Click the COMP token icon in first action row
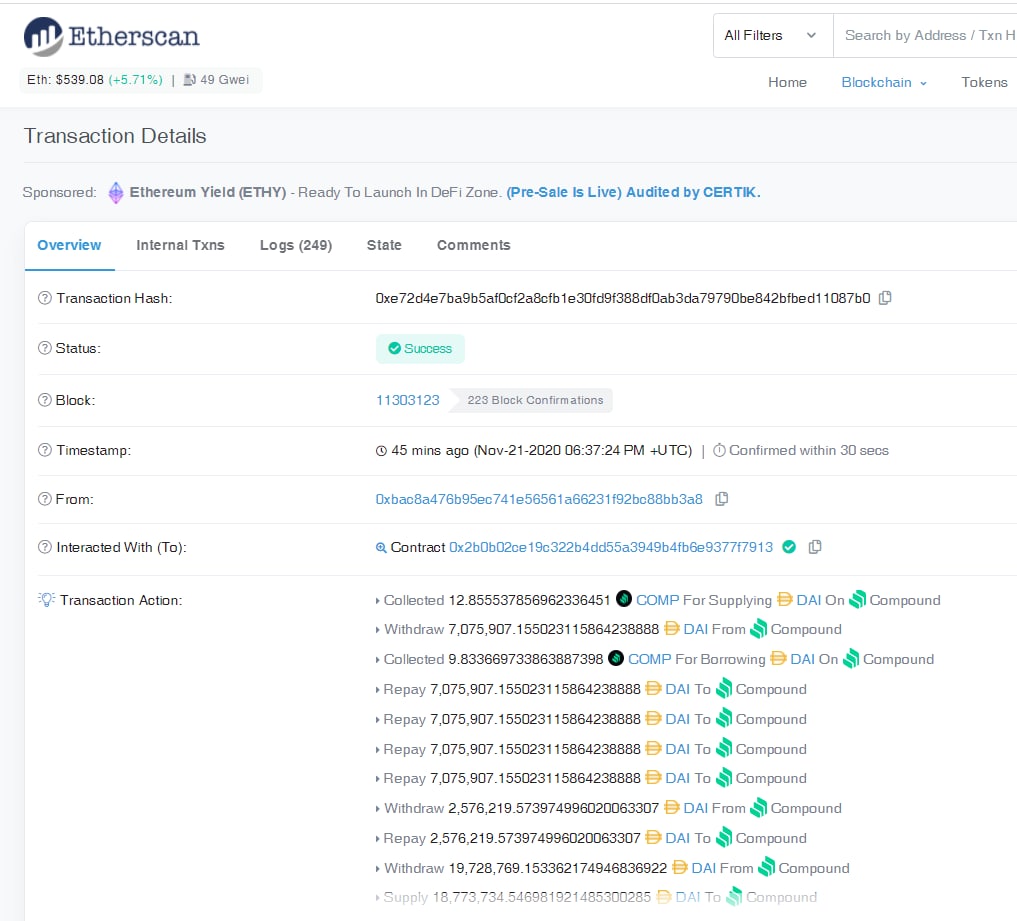 point(623,599)
